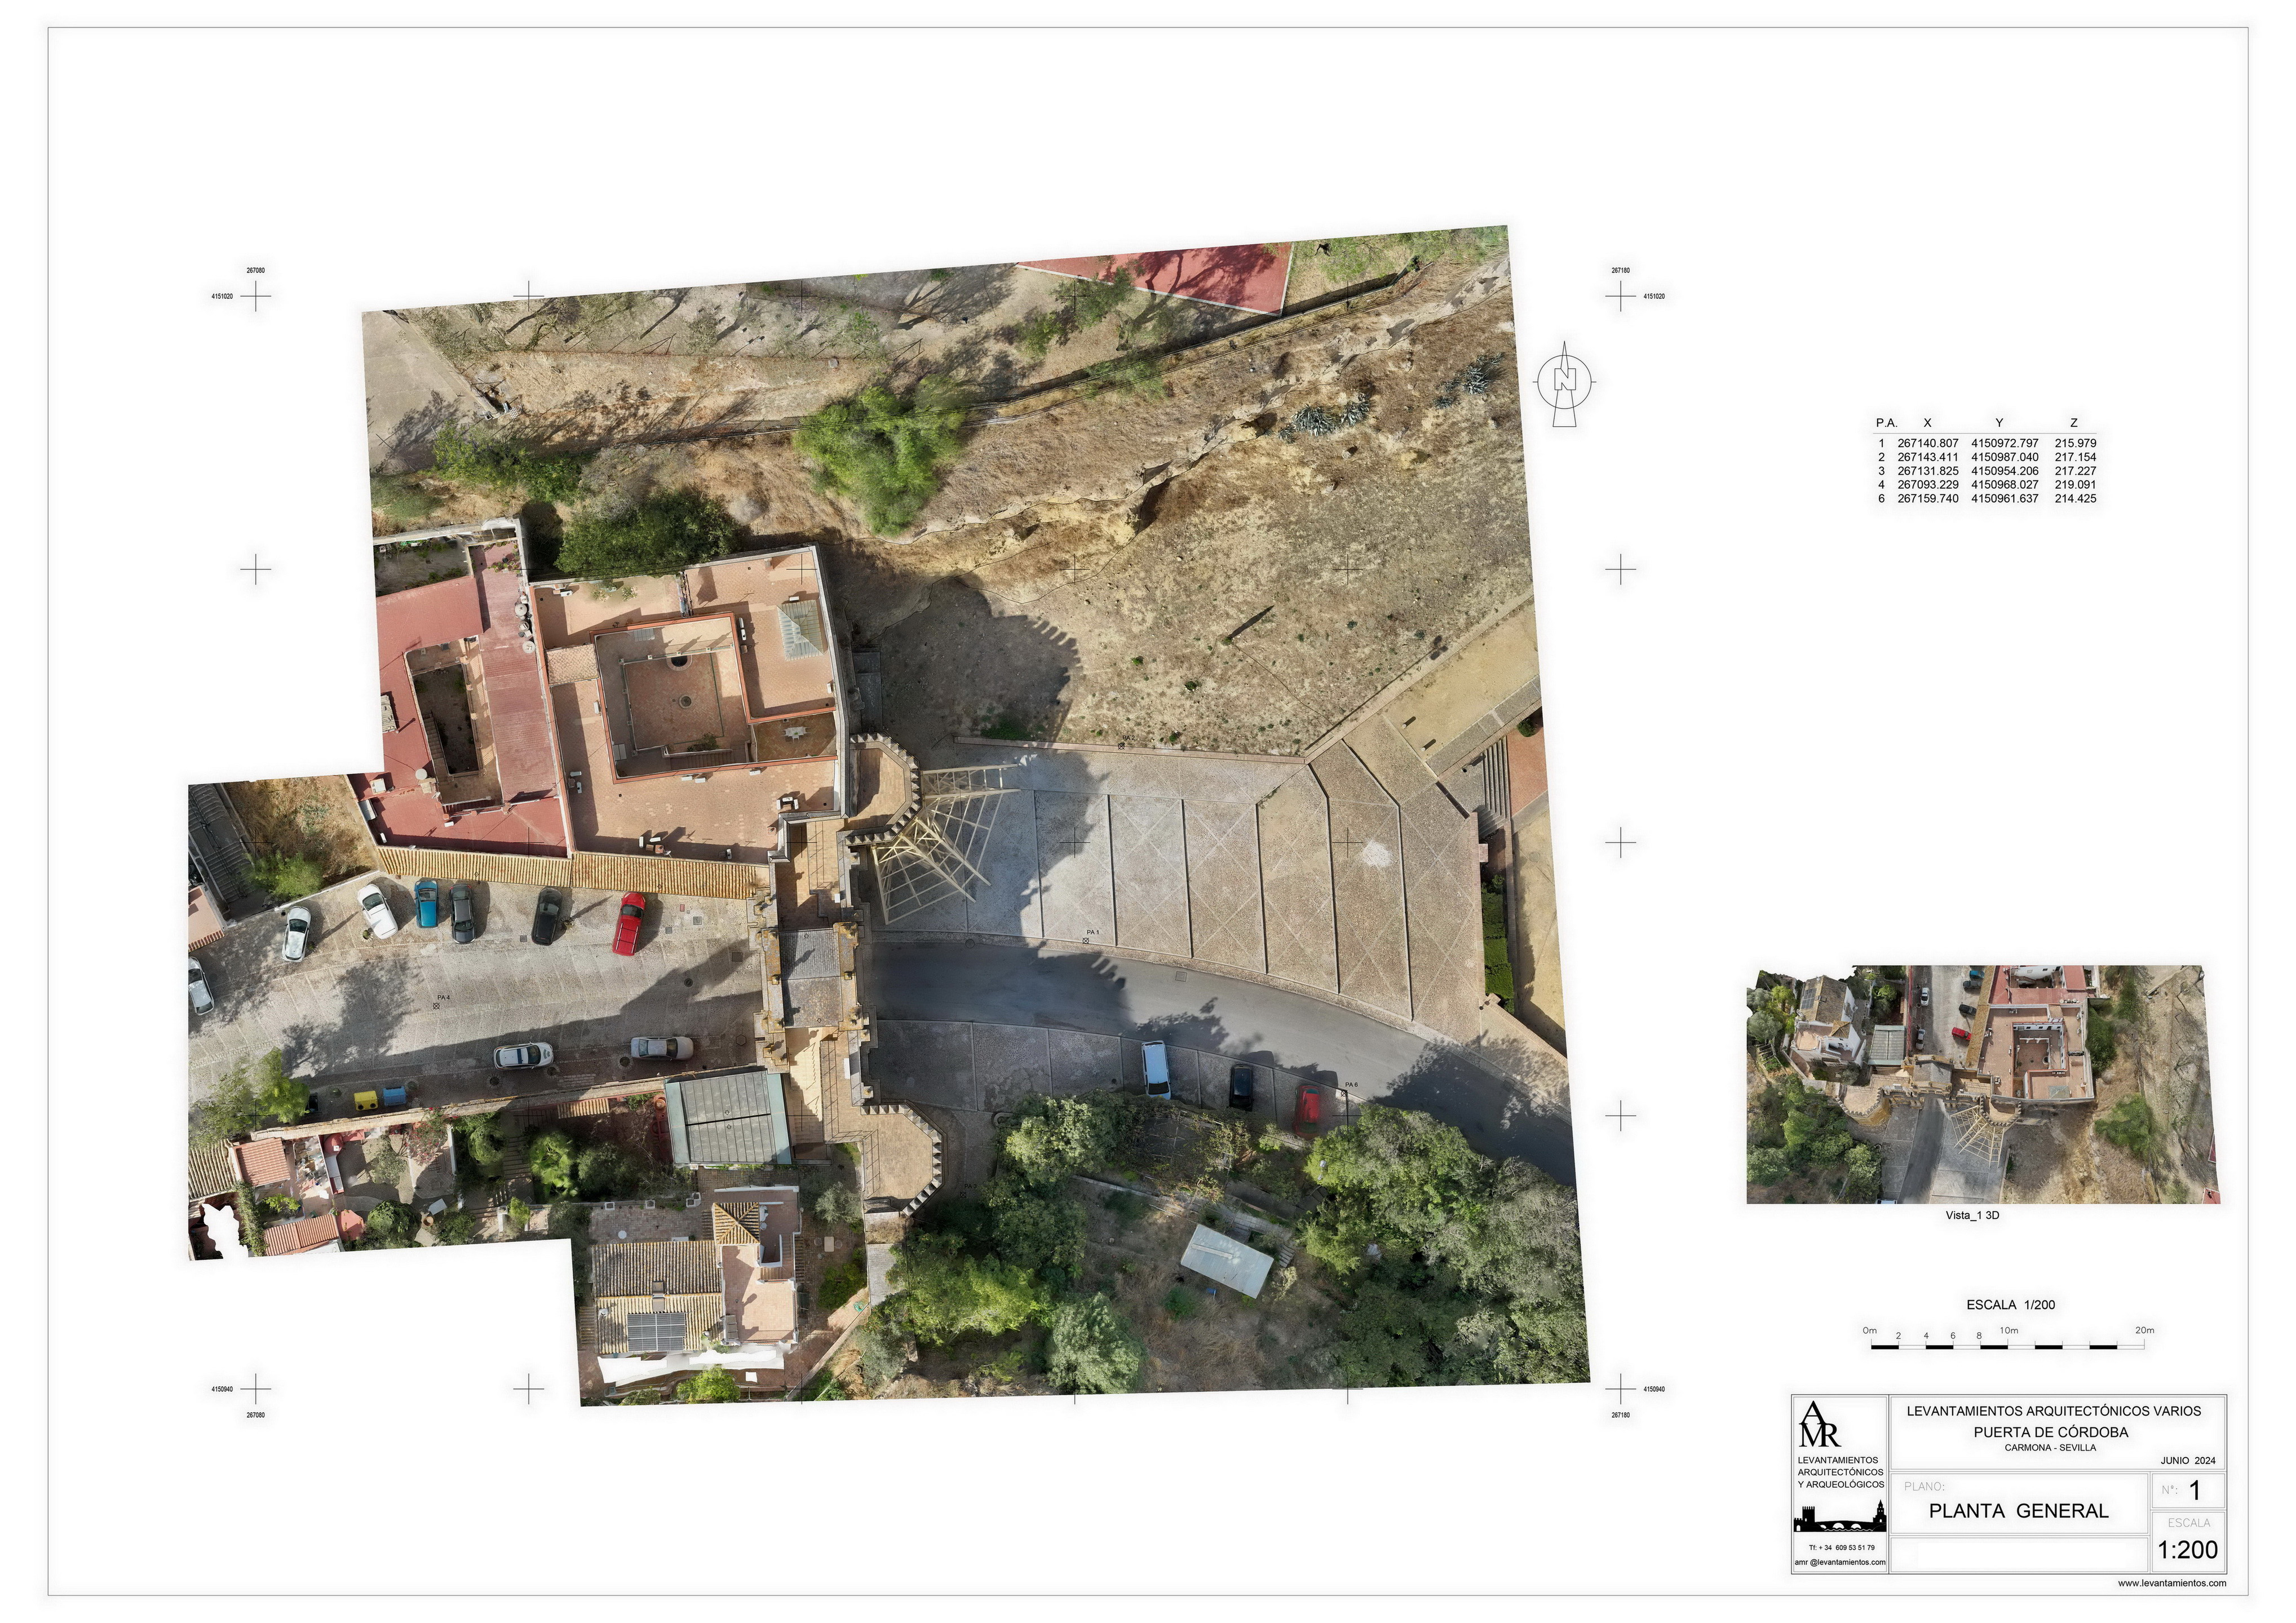This screenshot has width=2296, height=1623.
Task: Click the amr@levantamientos.com email address
Action: point(1840,1562)
